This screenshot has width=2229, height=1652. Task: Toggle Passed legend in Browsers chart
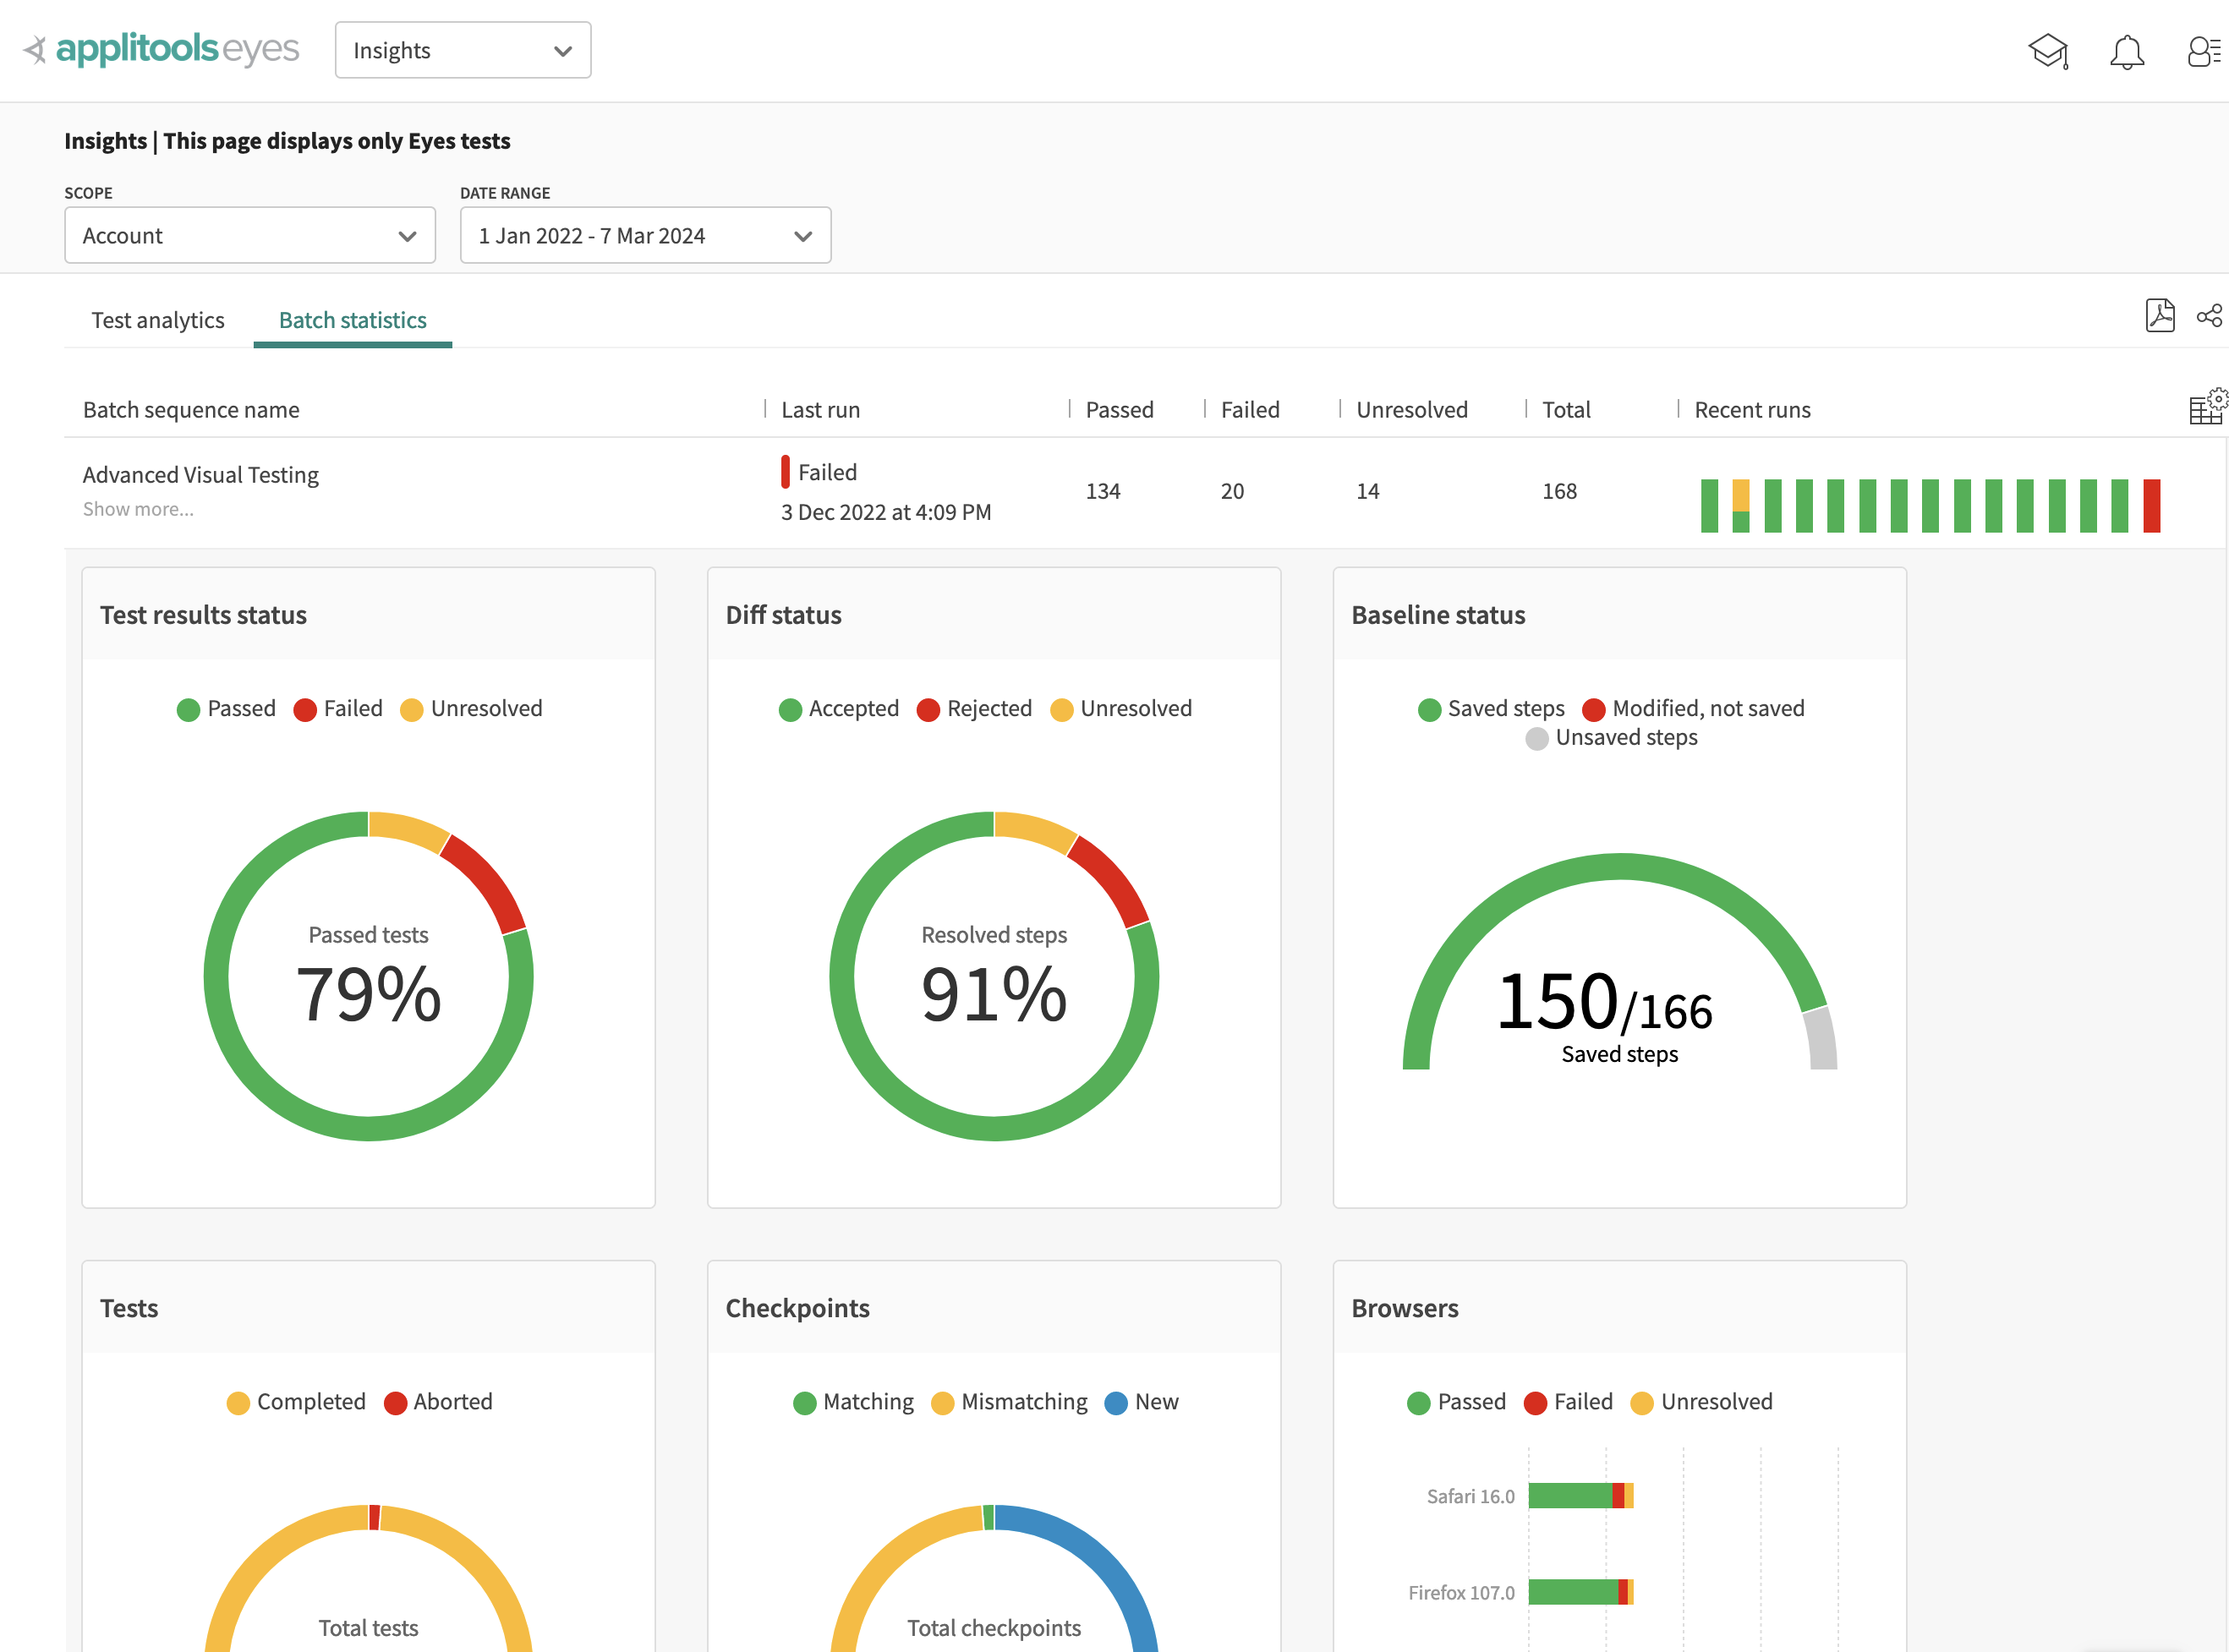(x=1456, y=1402)
